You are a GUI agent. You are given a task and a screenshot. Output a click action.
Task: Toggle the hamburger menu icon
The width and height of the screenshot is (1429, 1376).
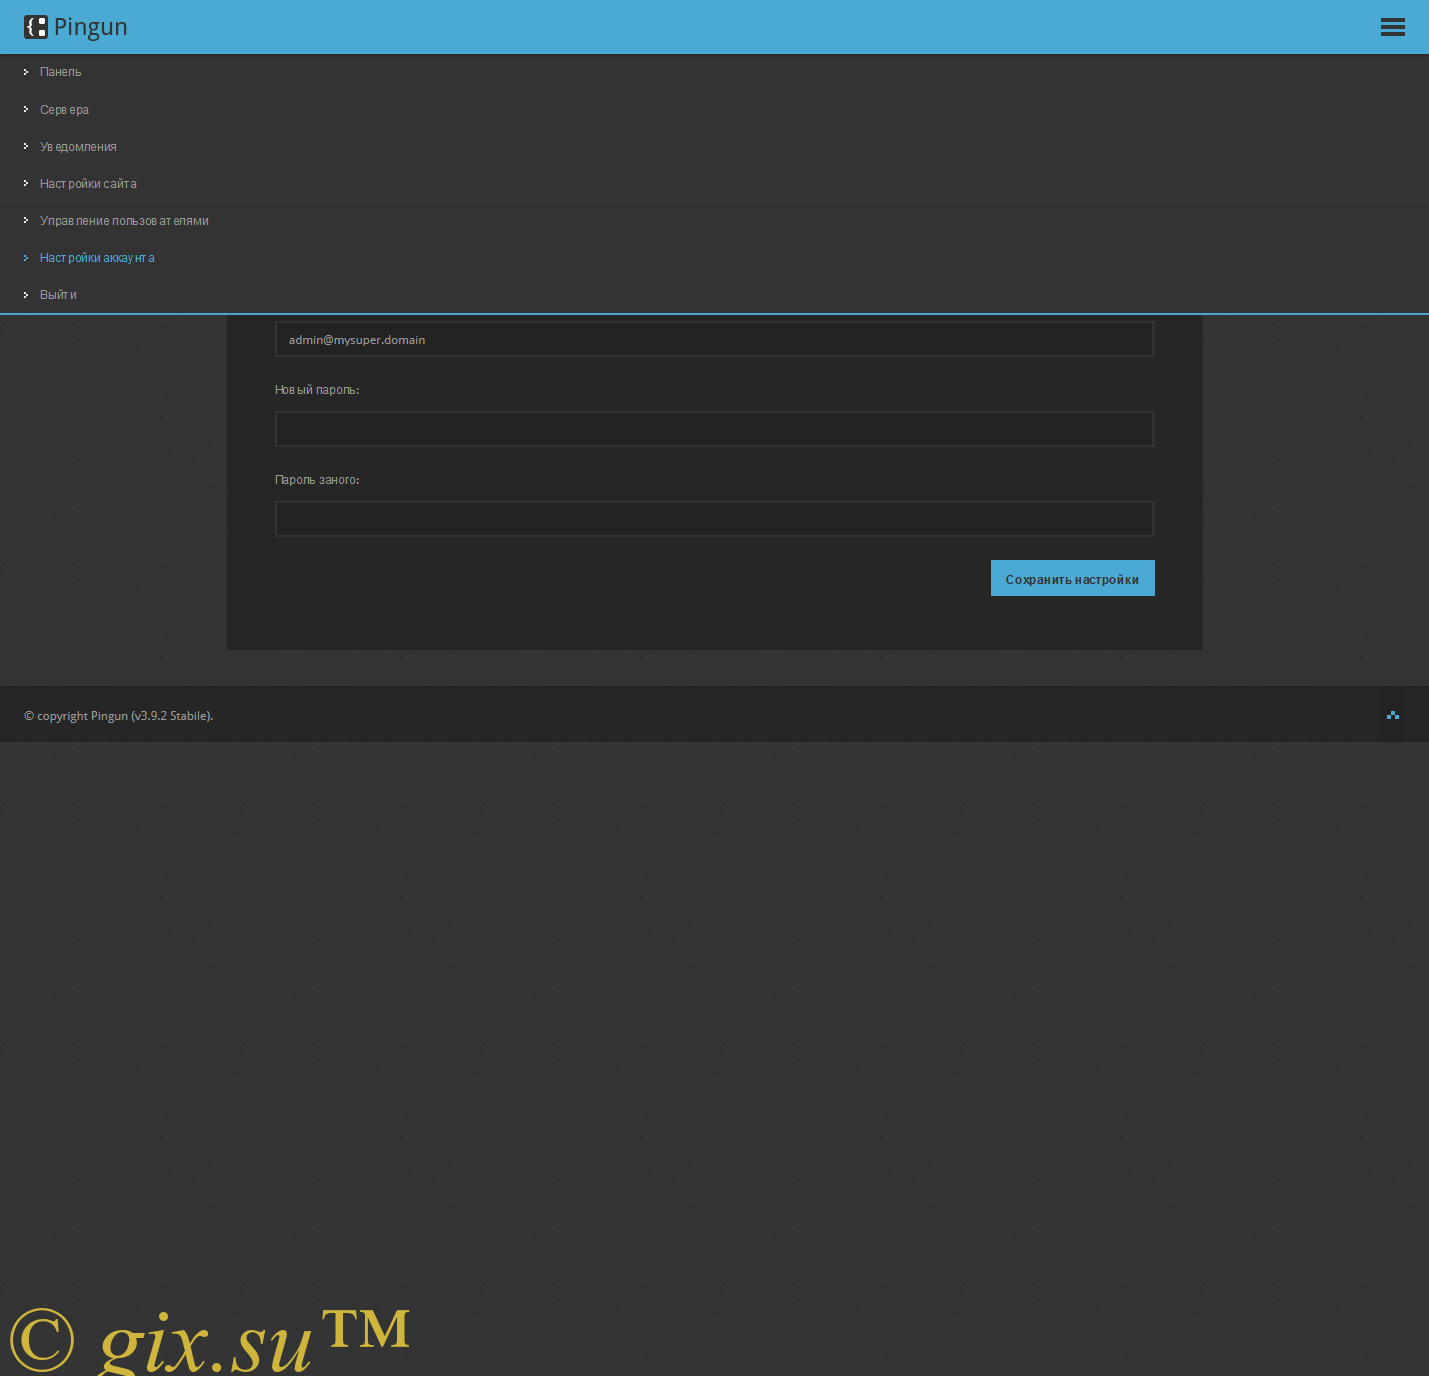click(1392, 27)
